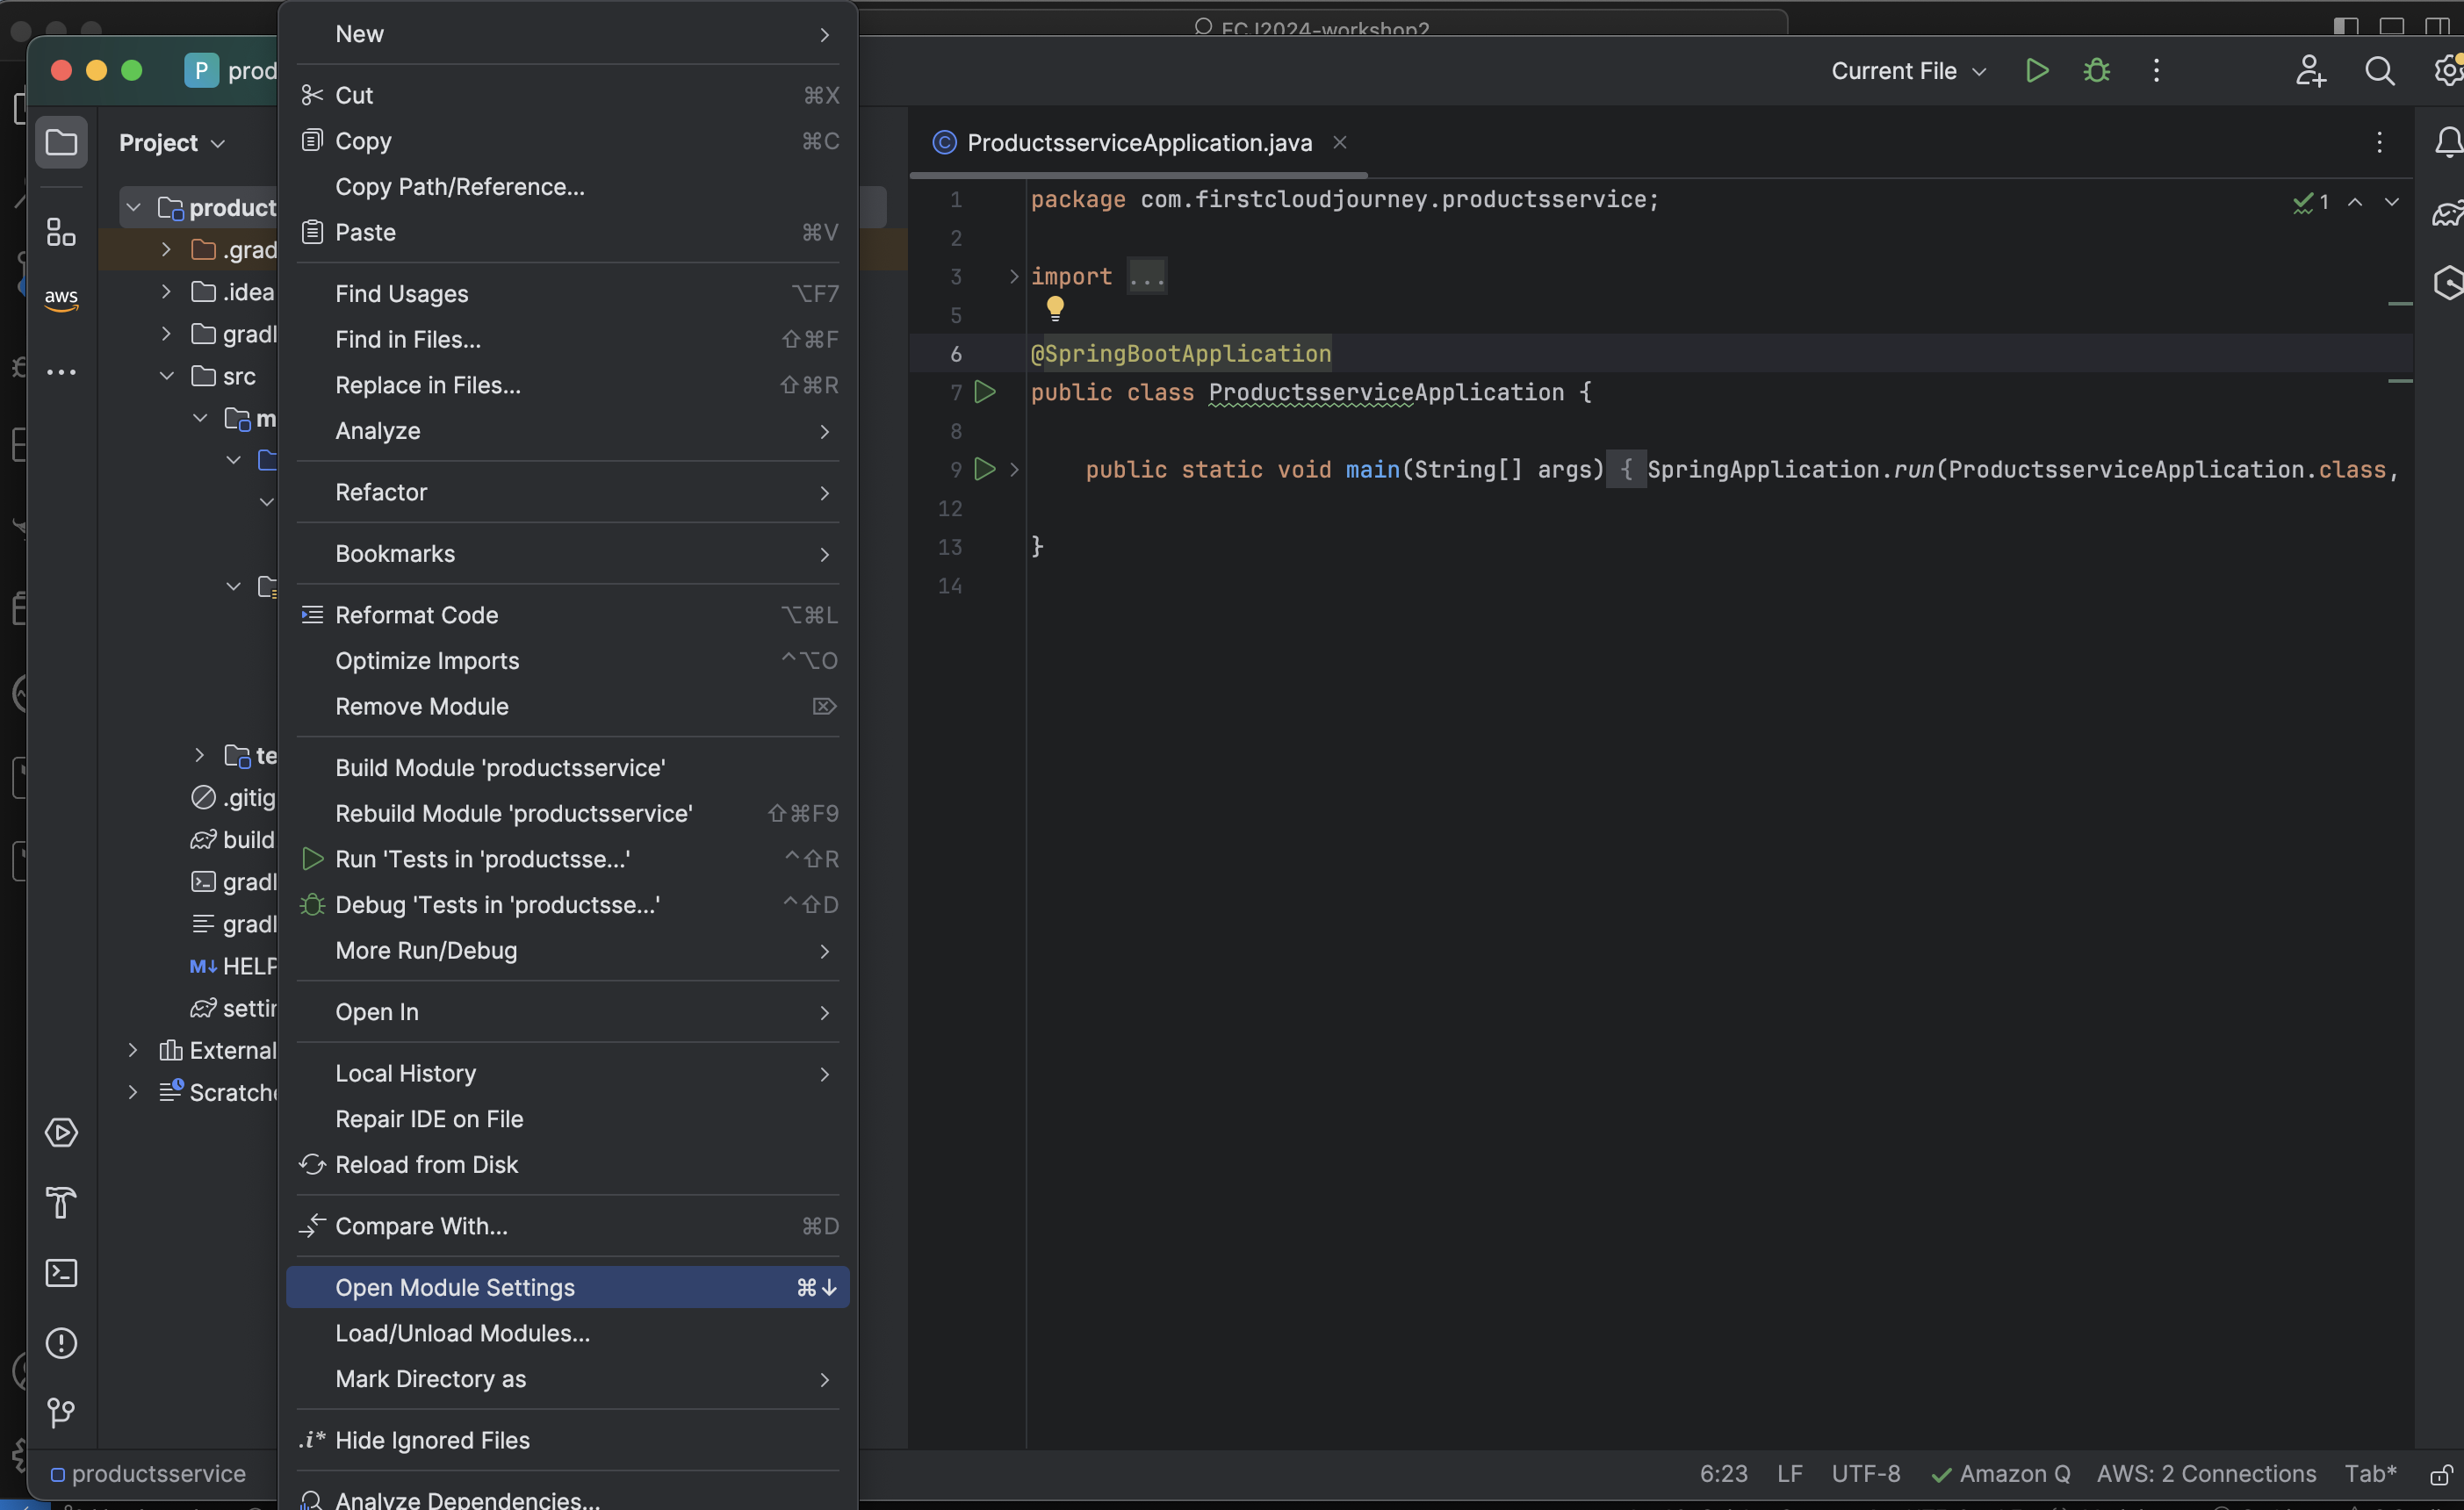Click Amazon Q status bar widget
The width and height of the screenshot is (2464, 1510).
coord(2000,1474)
